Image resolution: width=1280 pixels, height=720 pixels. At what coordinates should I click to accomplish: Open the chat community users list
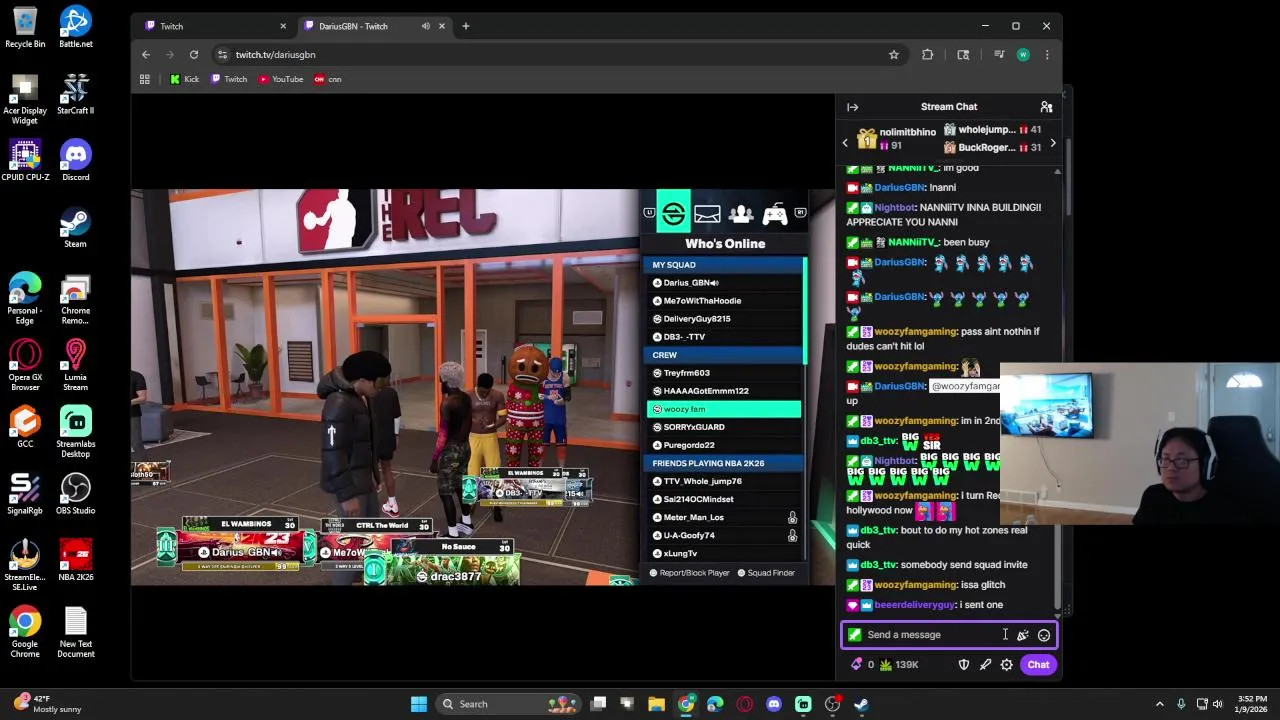pyautogui.click(x=1046, y=107)
